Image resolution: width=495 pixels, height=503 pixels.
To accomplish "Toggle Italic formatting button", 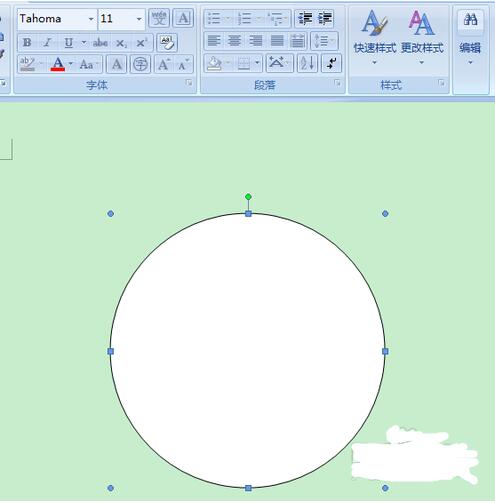I will [47, 43].
